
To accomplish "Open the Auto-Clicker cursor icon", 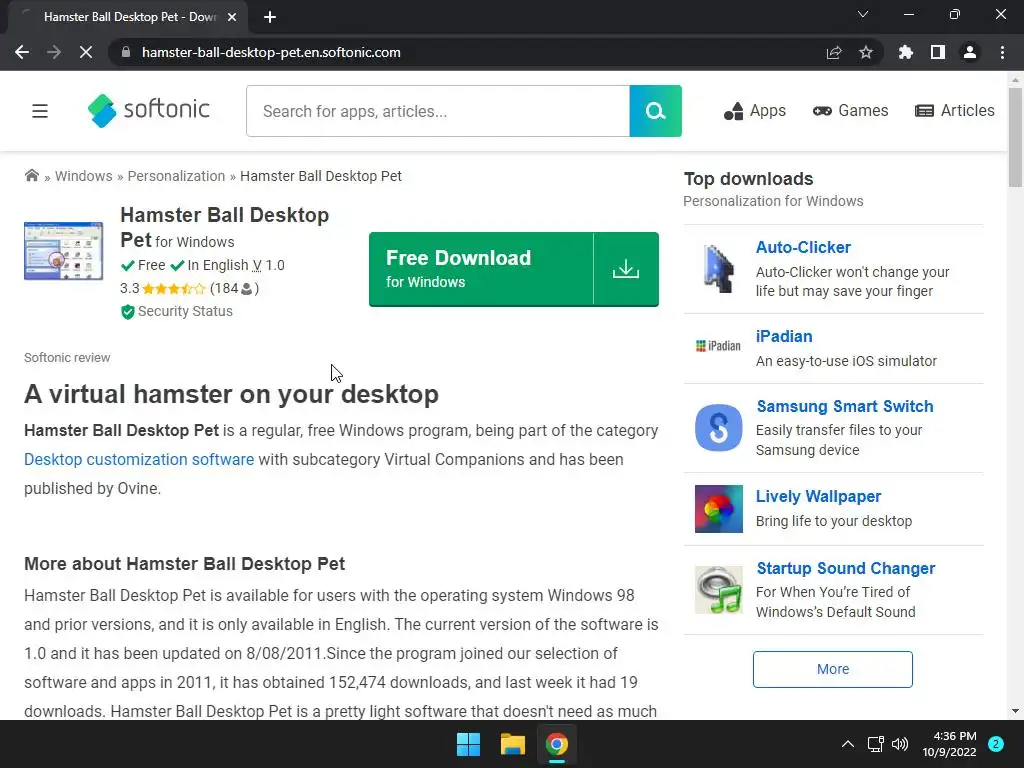I will [718, 268].
